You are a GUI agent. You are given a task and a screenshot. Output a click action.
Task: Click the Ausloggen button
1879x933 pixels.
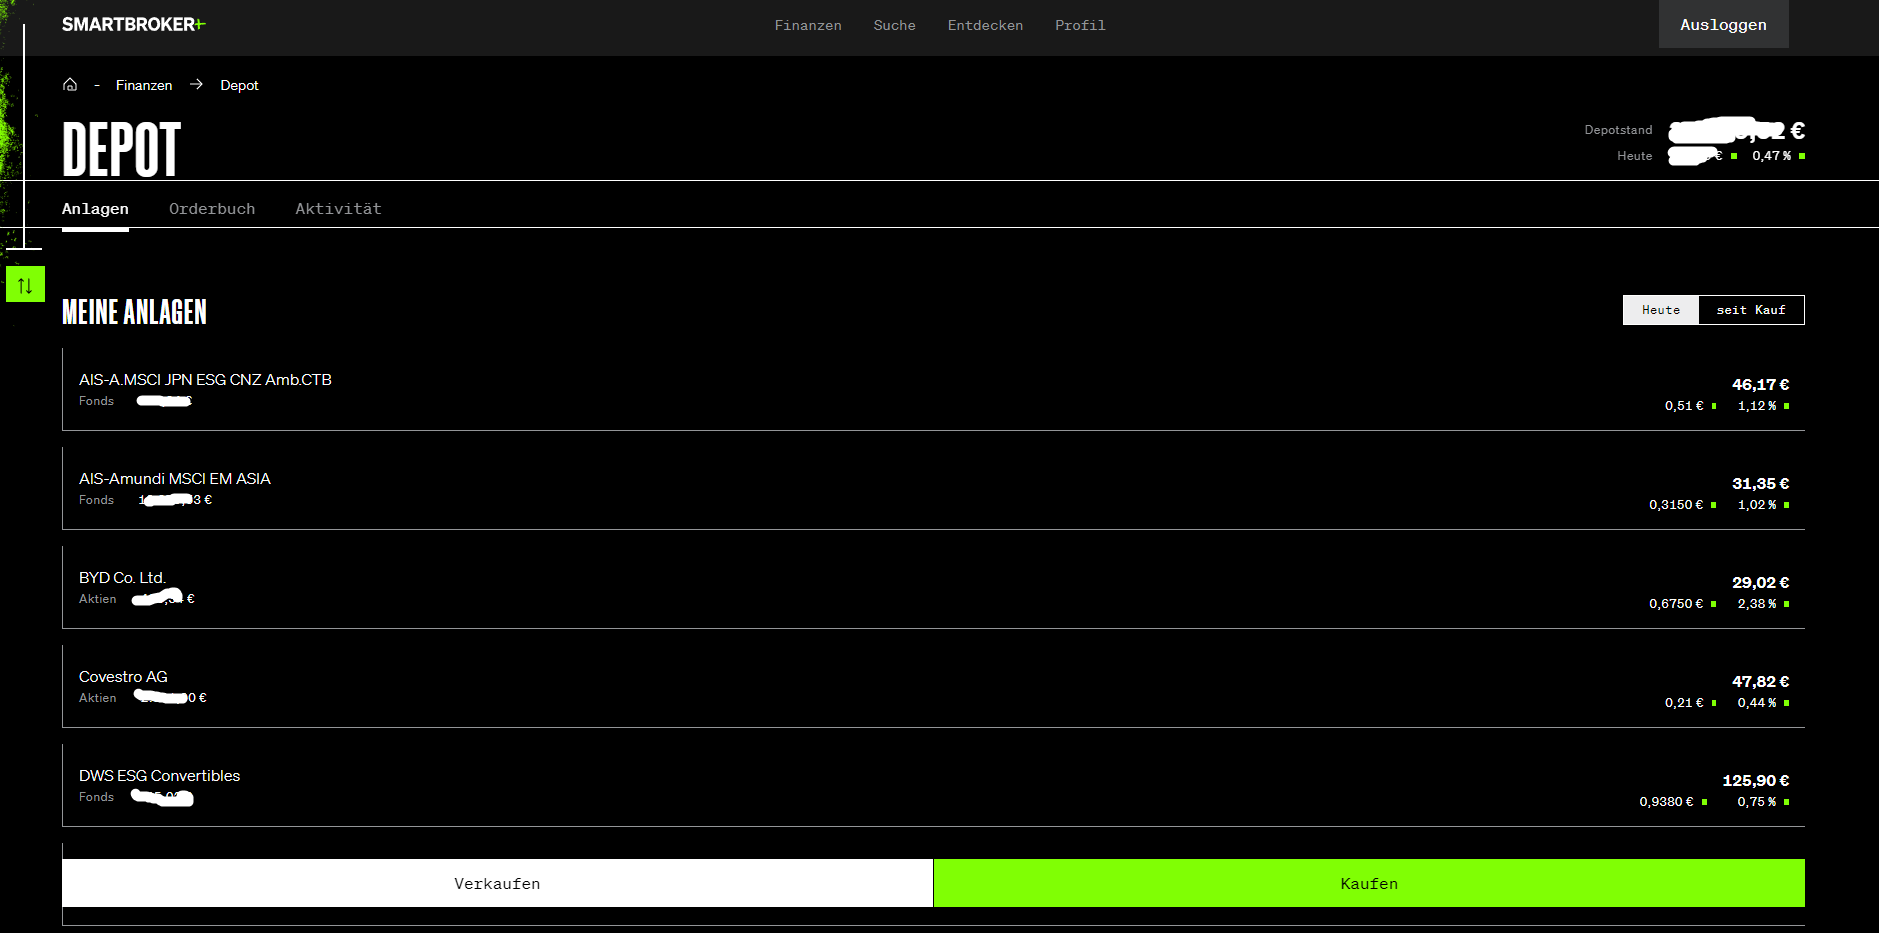1723,24
